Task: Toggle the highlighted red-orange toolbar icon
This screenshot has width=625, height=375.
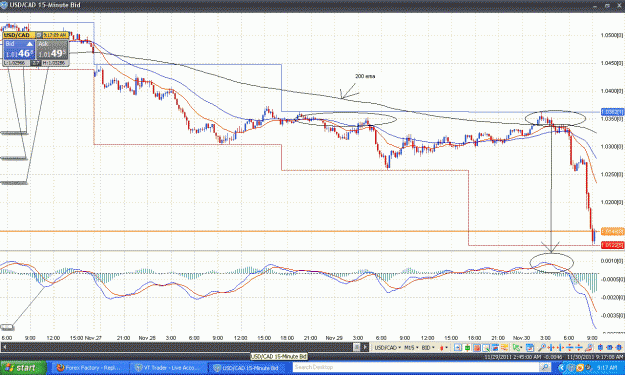Action: tap(476, 348)
